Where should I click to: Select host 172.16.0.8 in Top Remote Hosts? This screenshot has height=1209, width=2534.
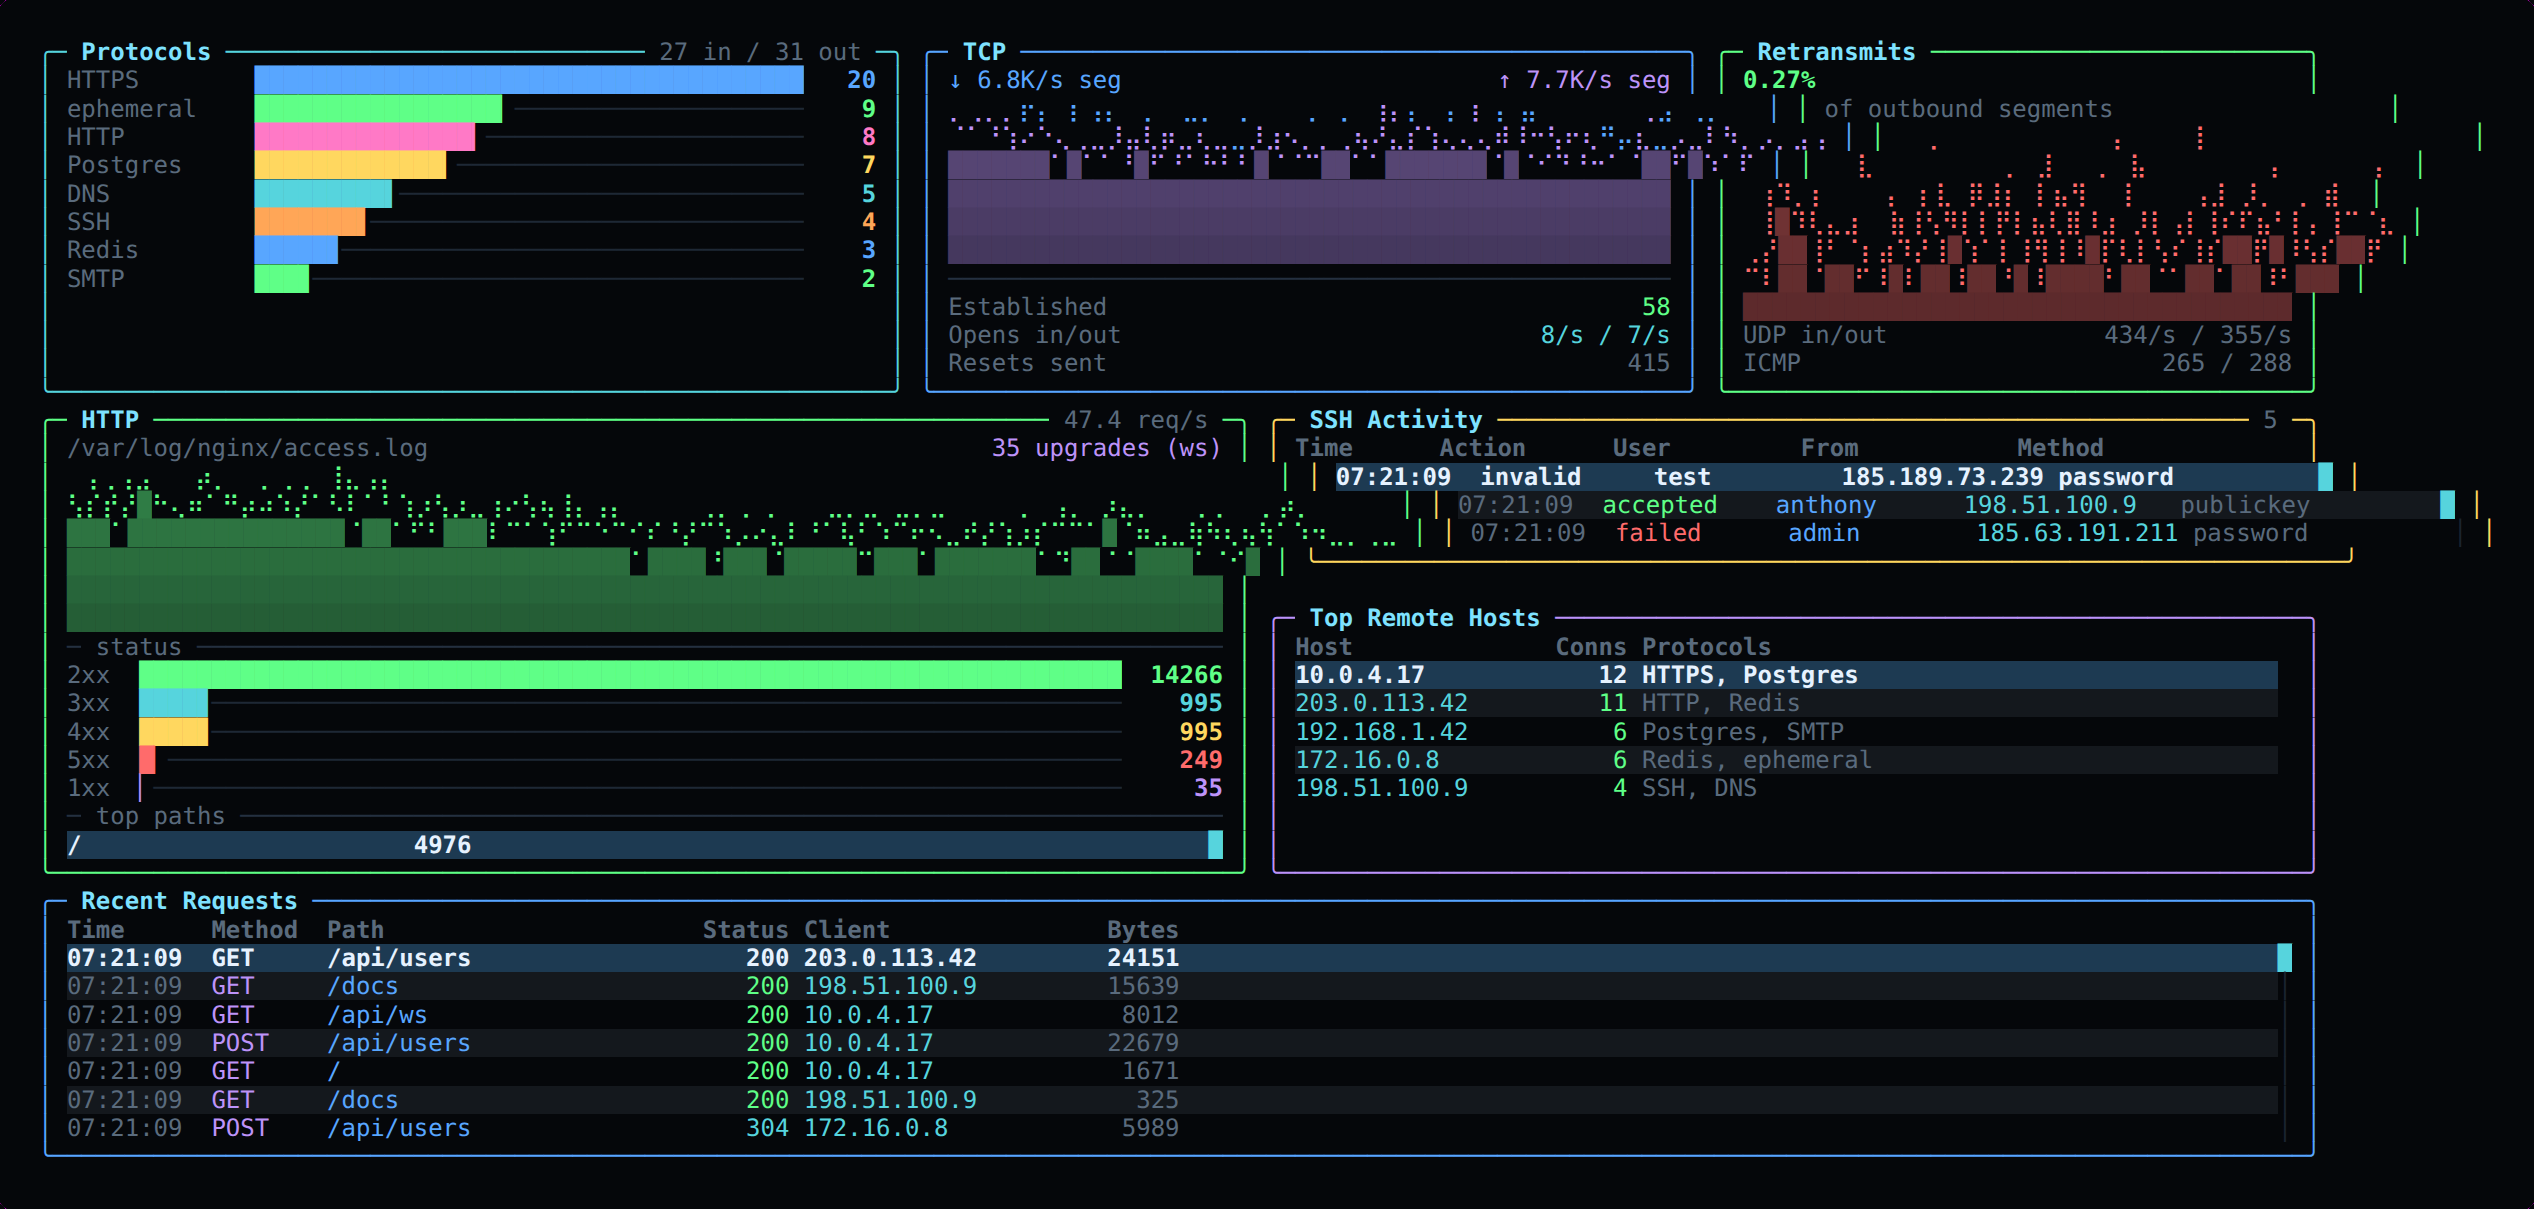click(x=1786, y=760)
